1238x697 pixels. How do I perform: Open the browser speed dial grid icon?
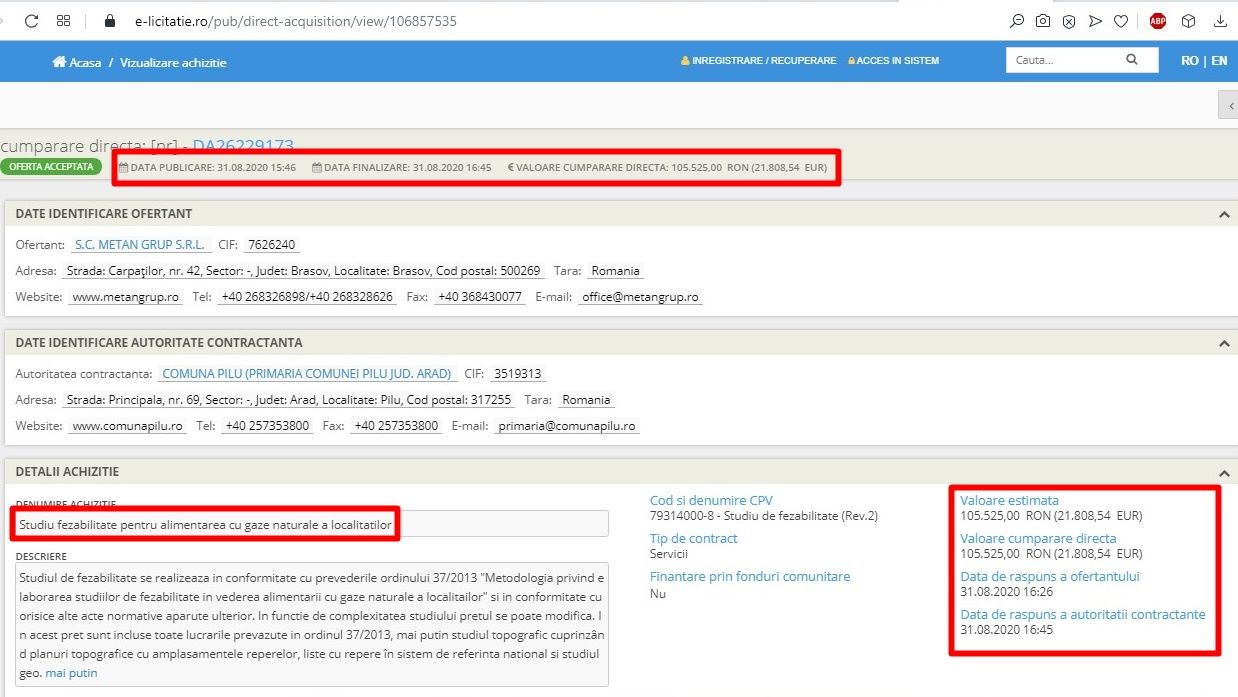pyautogui.click(x=64, y=20)
